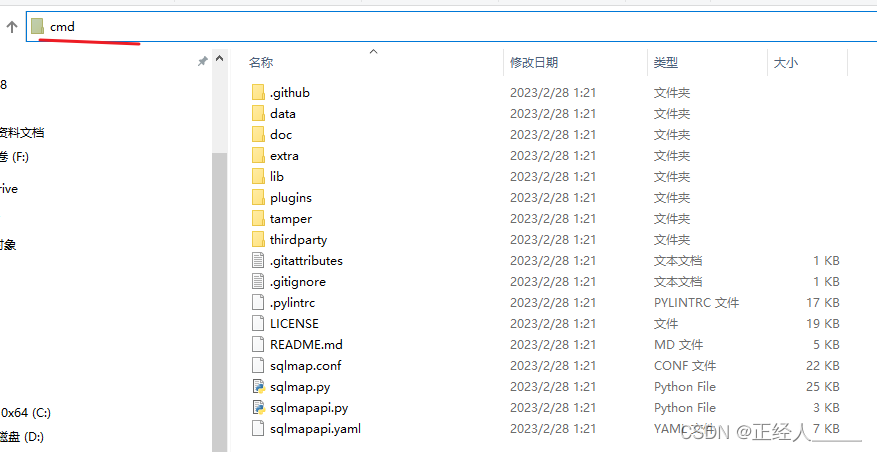877x452 pixels.
Task: Select the README.md file
Action: [x=306, y=345]
